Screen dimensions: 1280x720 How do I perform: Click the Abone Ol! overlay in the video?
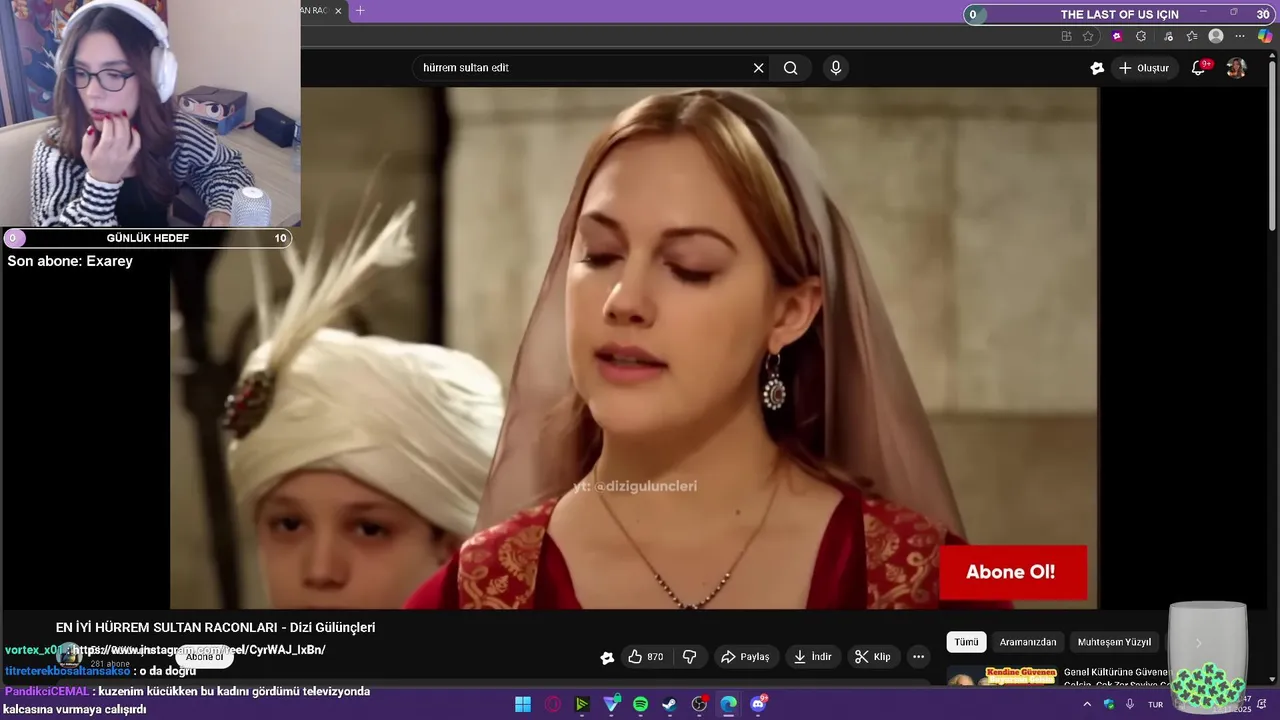pyautogui.click(x=1012, y=573)
